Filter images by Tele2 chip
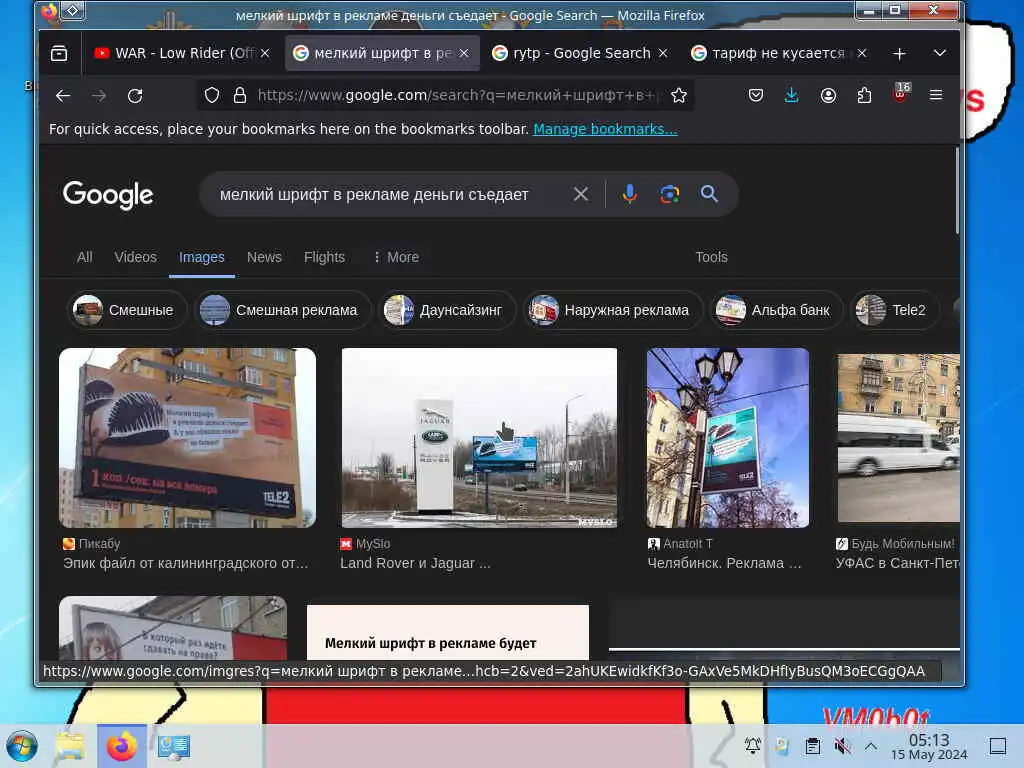 click(894, 310)
